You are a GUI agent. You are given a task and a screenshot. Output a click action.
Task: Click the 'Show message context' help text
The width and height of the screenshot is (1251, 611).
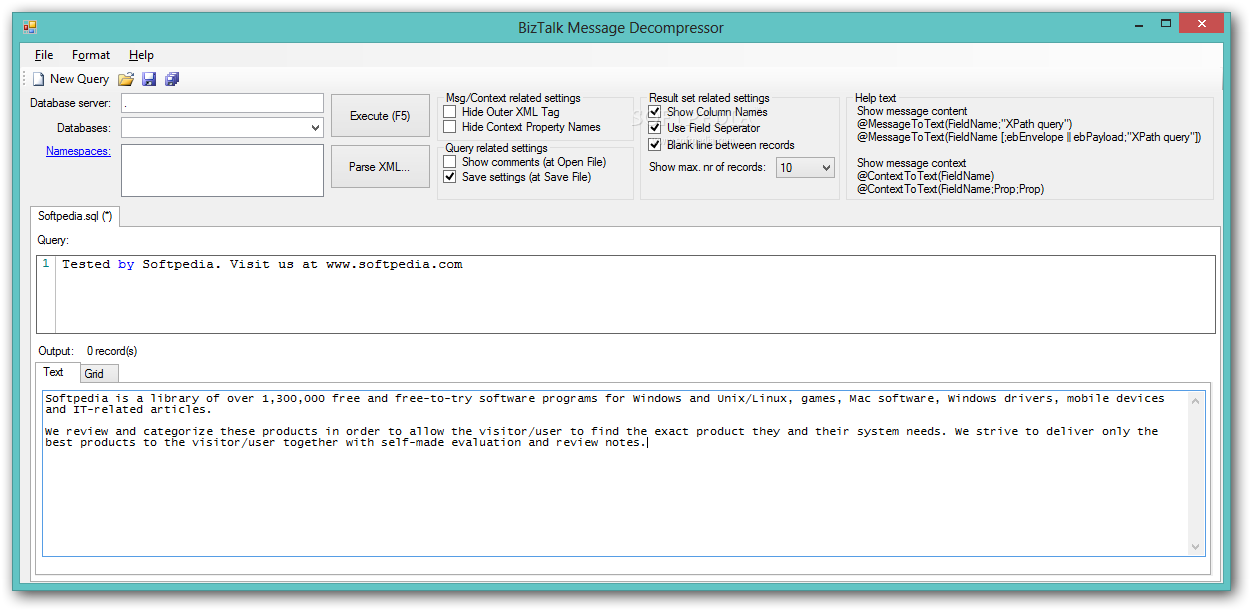click(x=911, y=163)
